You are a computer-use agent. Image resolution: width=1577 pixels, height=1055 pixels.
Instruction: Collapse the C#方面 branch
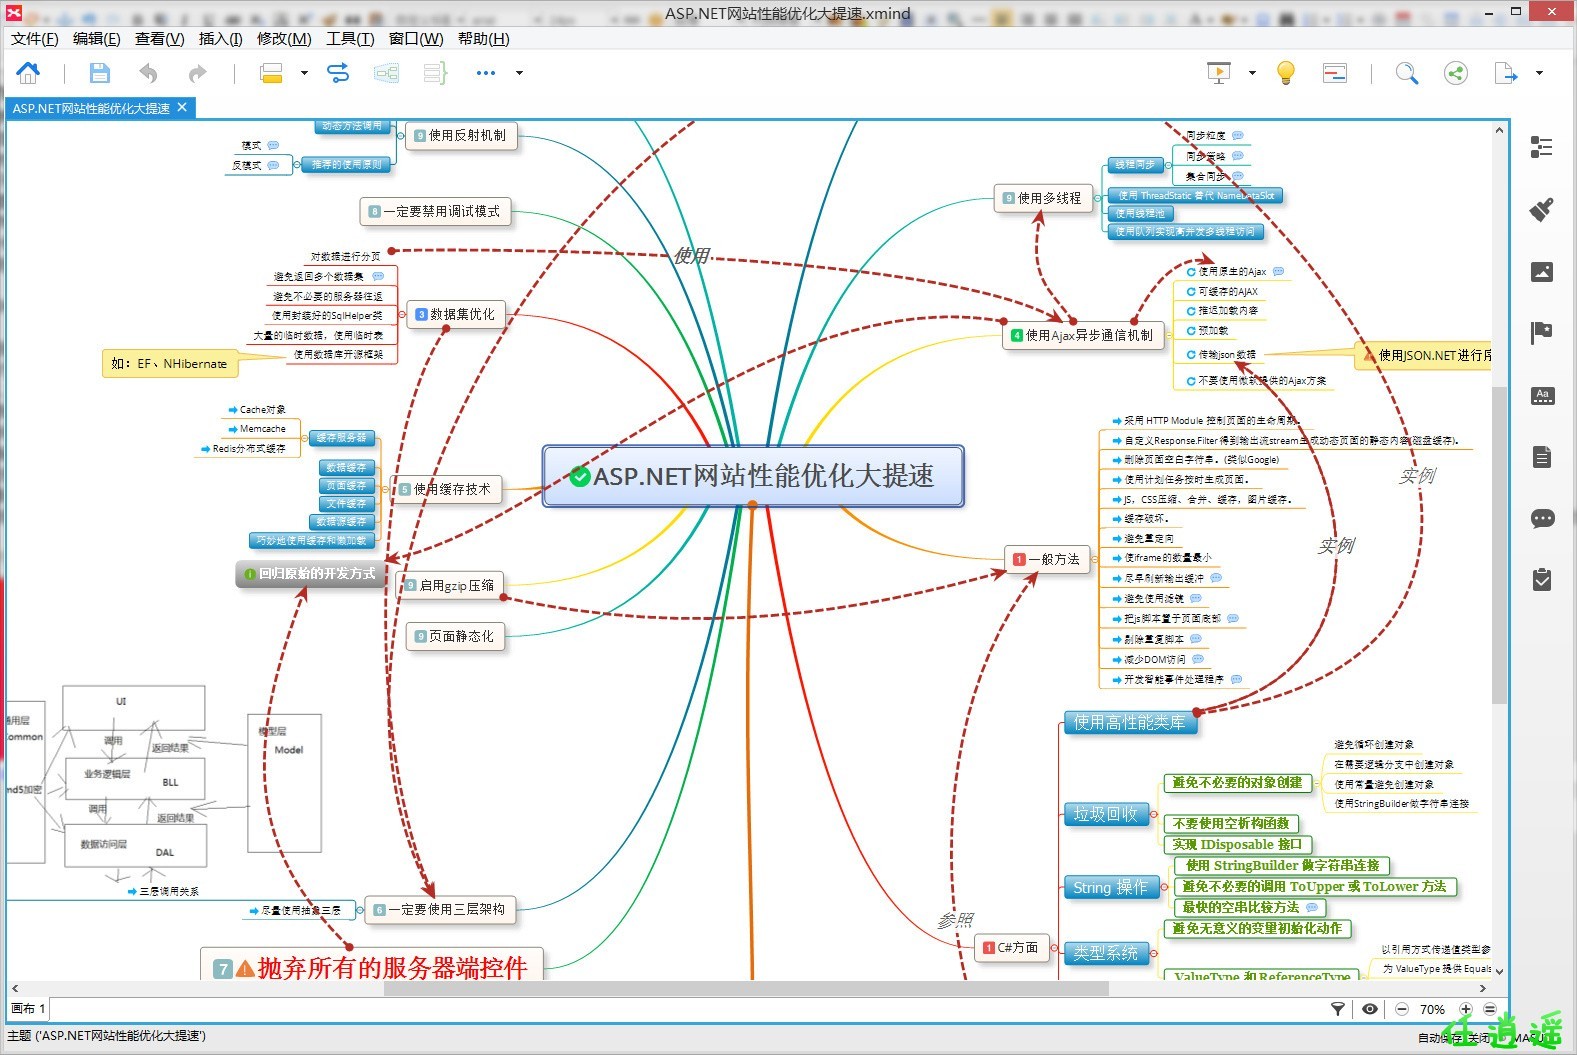click(x=1055, y=947)
